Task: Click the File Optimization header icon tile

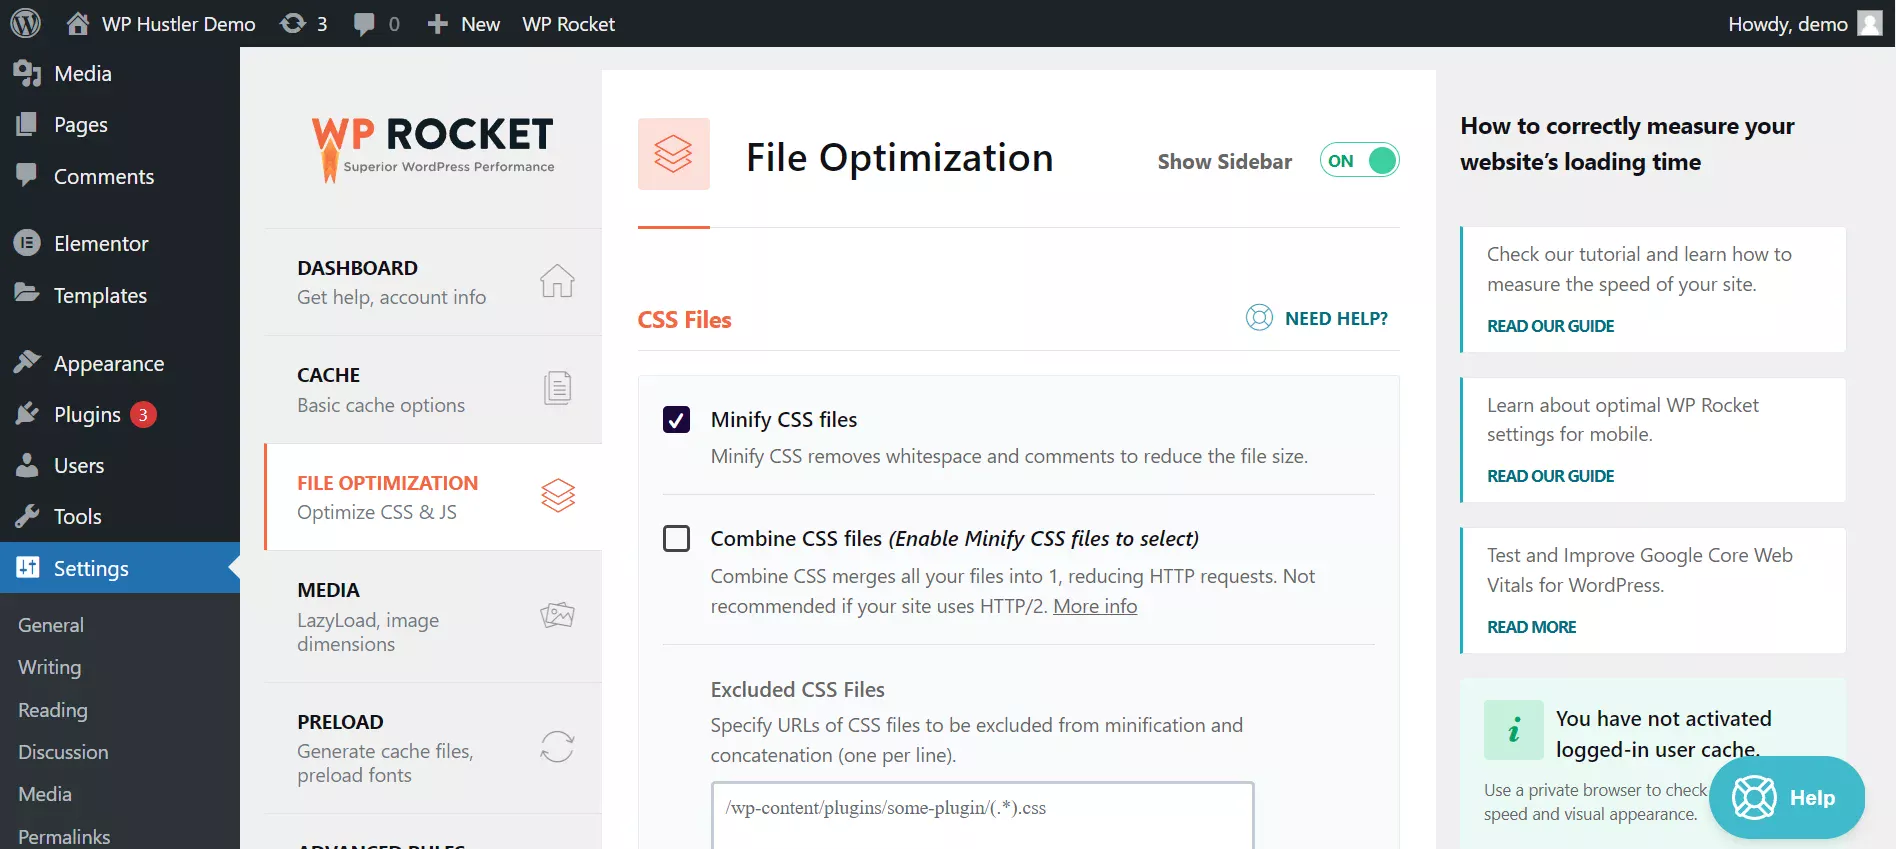Action: pos(674,154)
